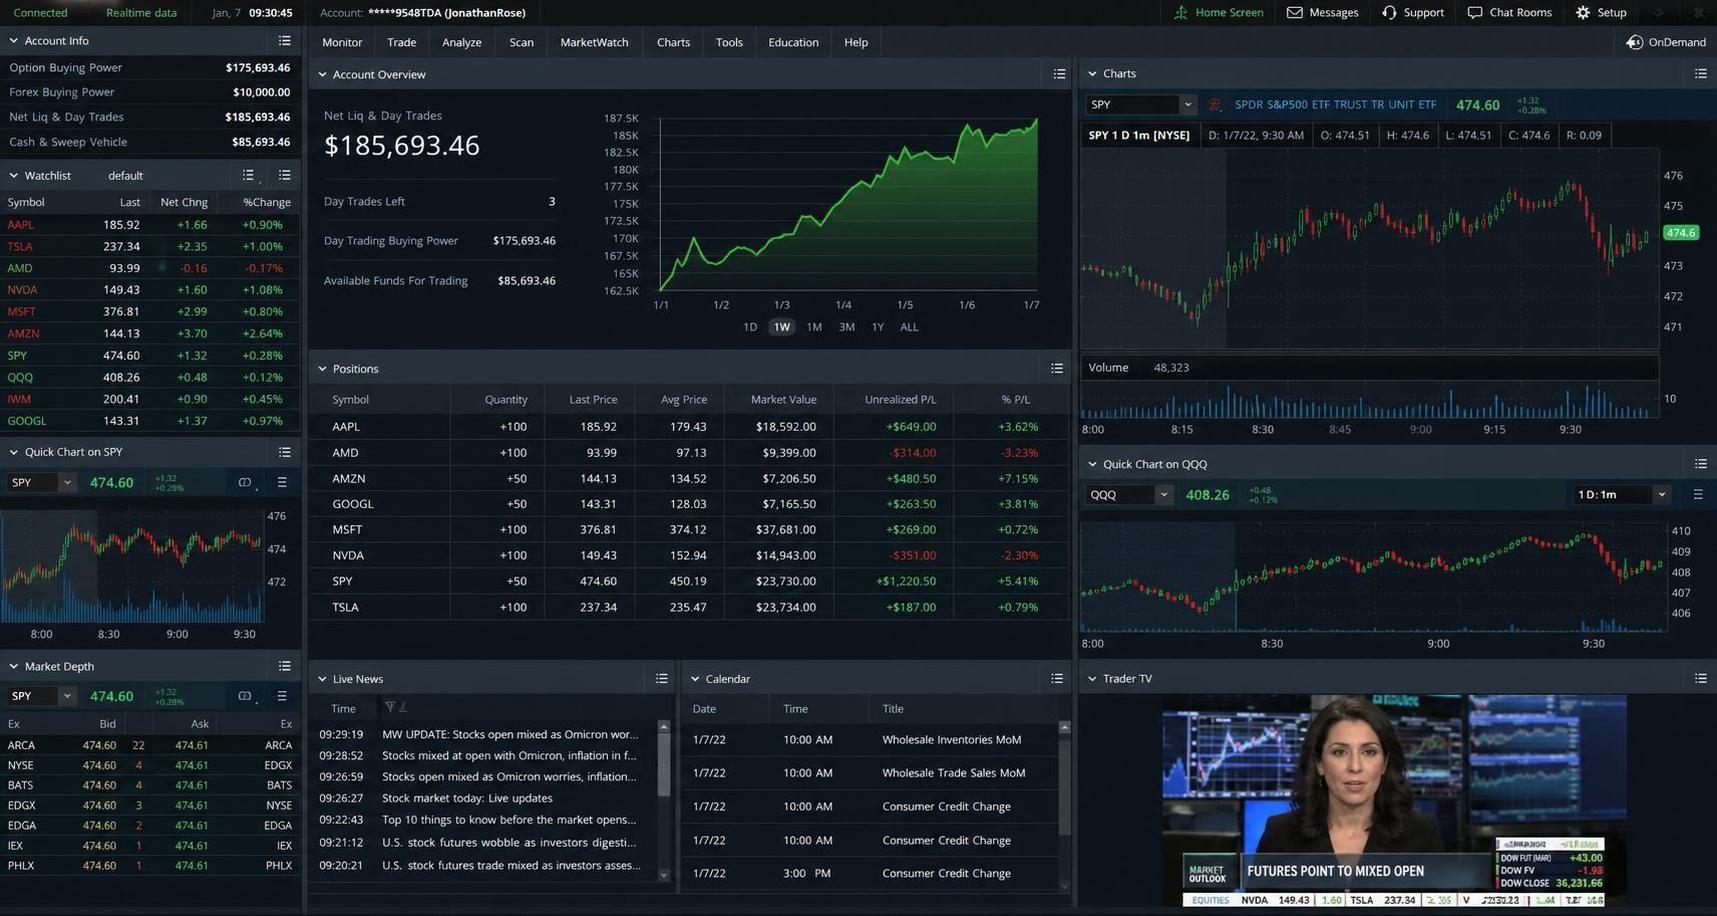Open the Help tab
Viewport: 1717px width, 916px height.
[856, 42]
